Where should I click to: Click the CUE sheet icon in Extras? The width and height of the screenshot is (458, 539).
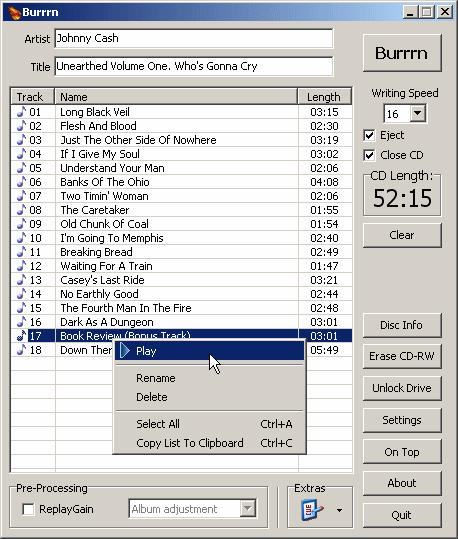(312, 510)
